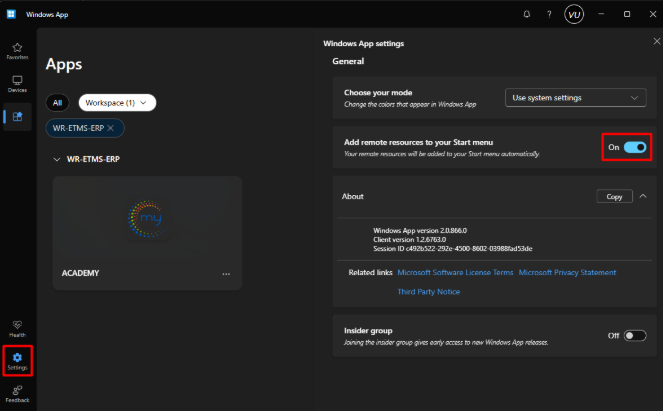Screen dimensions: 663x411
Task: Collapse the About section chevron
Action: tap(643, 197)
